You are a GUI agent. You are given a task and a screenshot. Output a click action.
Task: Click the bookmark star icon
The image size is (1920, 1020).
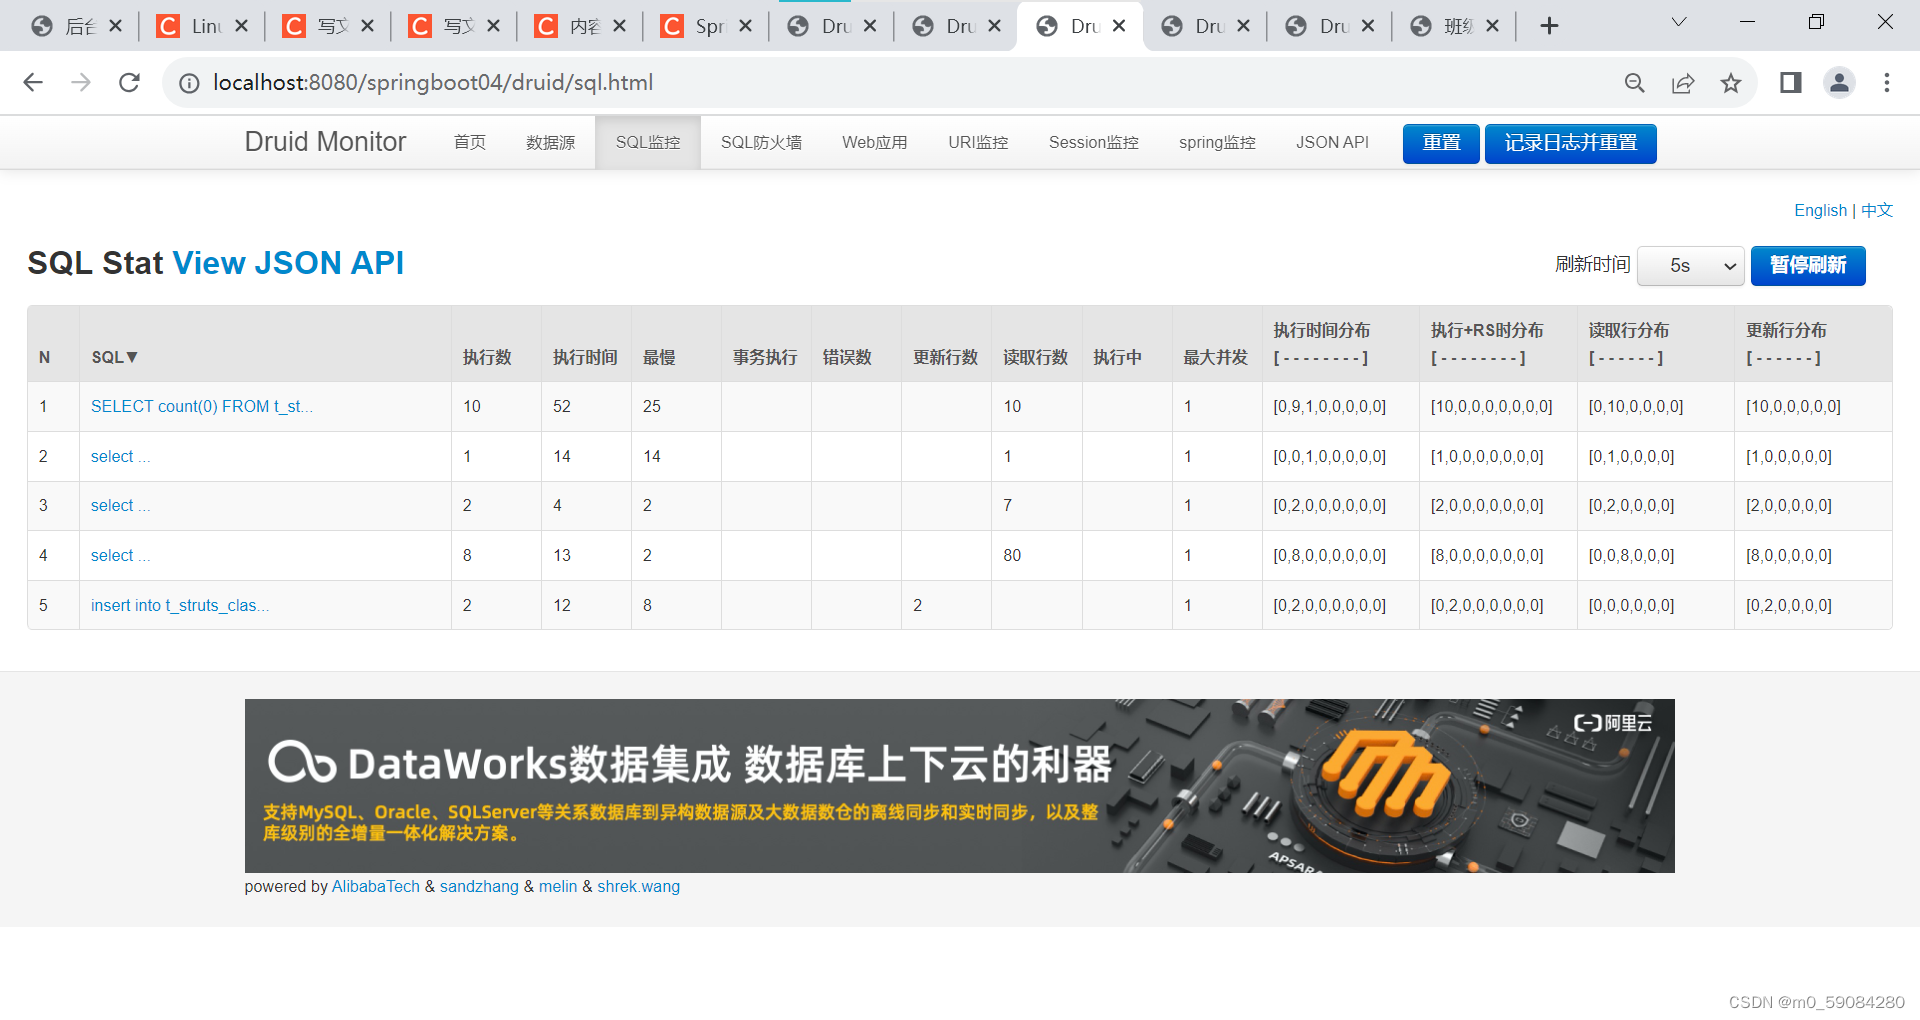[x=1731, y=83]
